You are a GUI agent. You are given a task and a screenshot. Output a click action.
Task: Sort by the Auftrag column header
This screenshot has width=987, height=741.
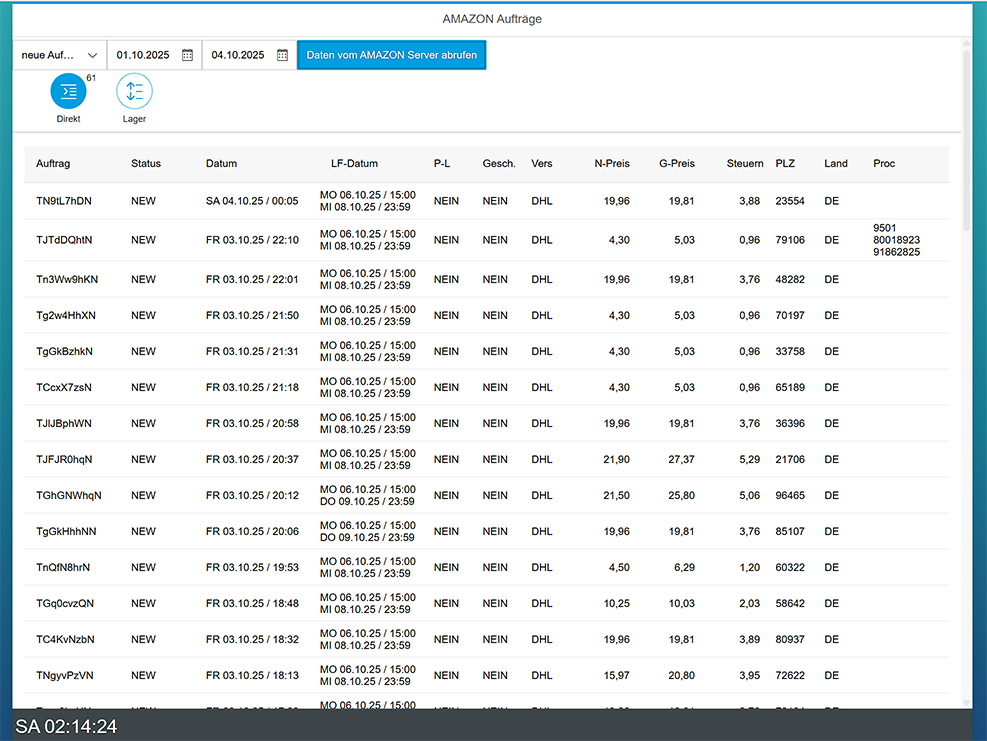(53, 164)
